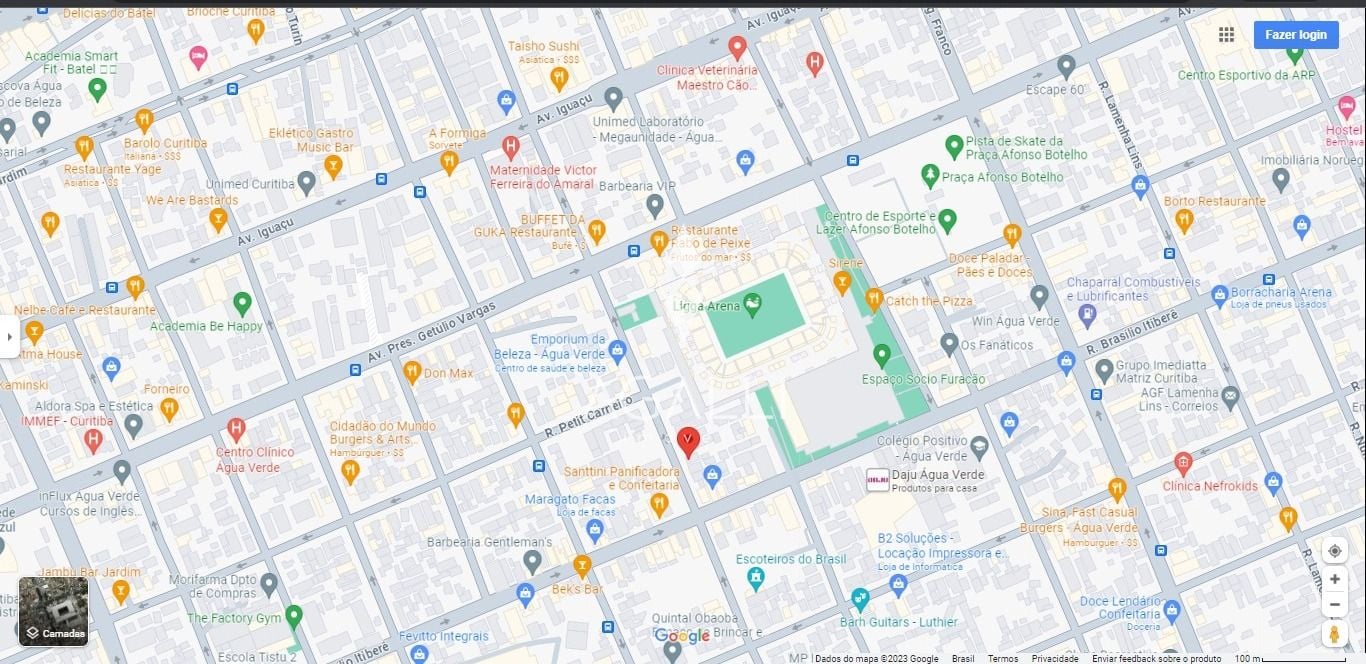
Task: Click Centro de Esporte Afonso Botelho marker
Action: (x=948, y=221)
